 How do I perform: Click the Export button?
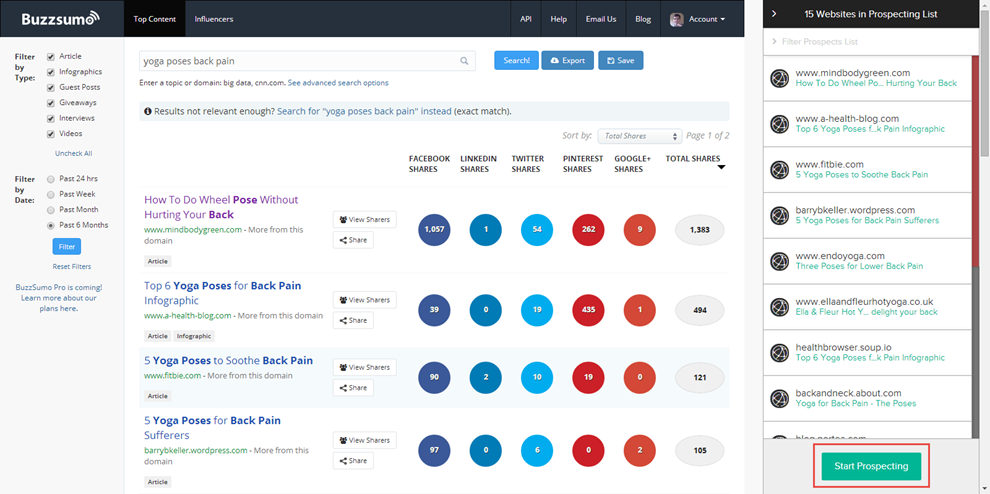pyautogui.click(x=567, y=60)
